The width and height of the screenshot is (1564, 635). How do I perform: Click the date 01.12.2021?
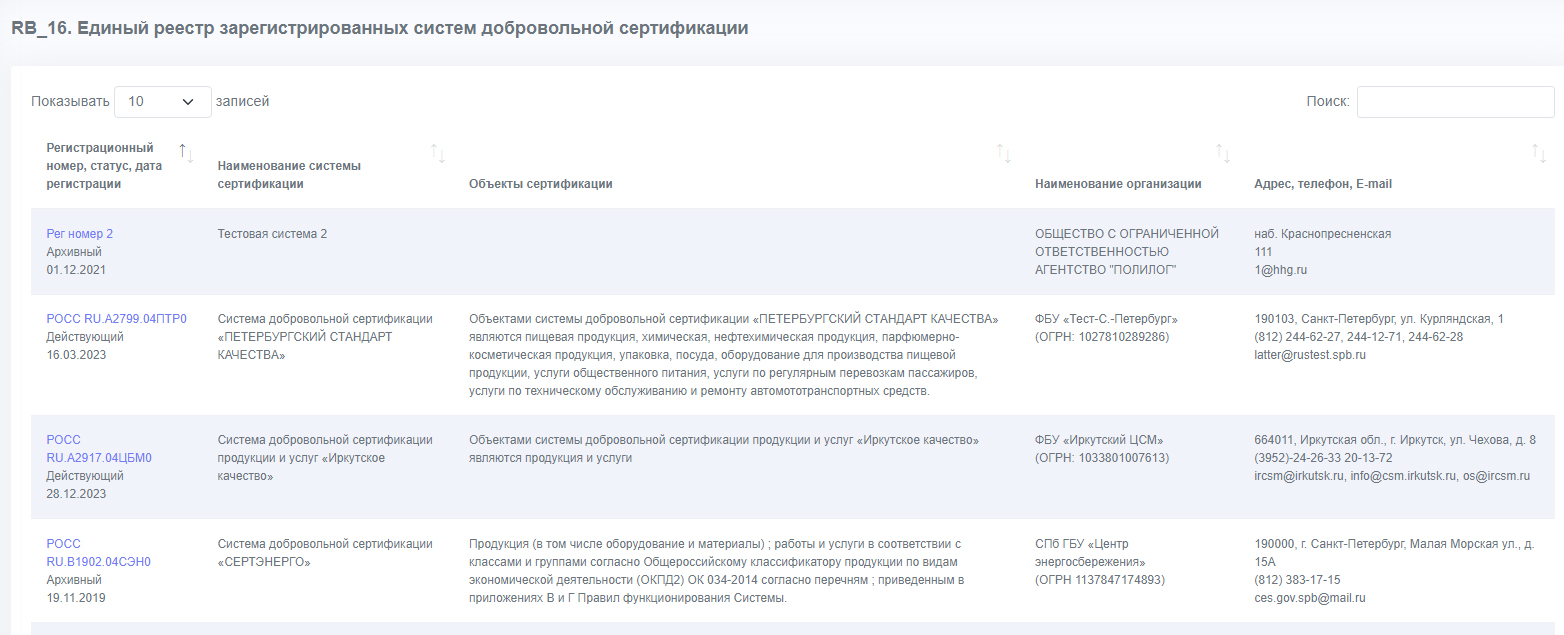76,270
